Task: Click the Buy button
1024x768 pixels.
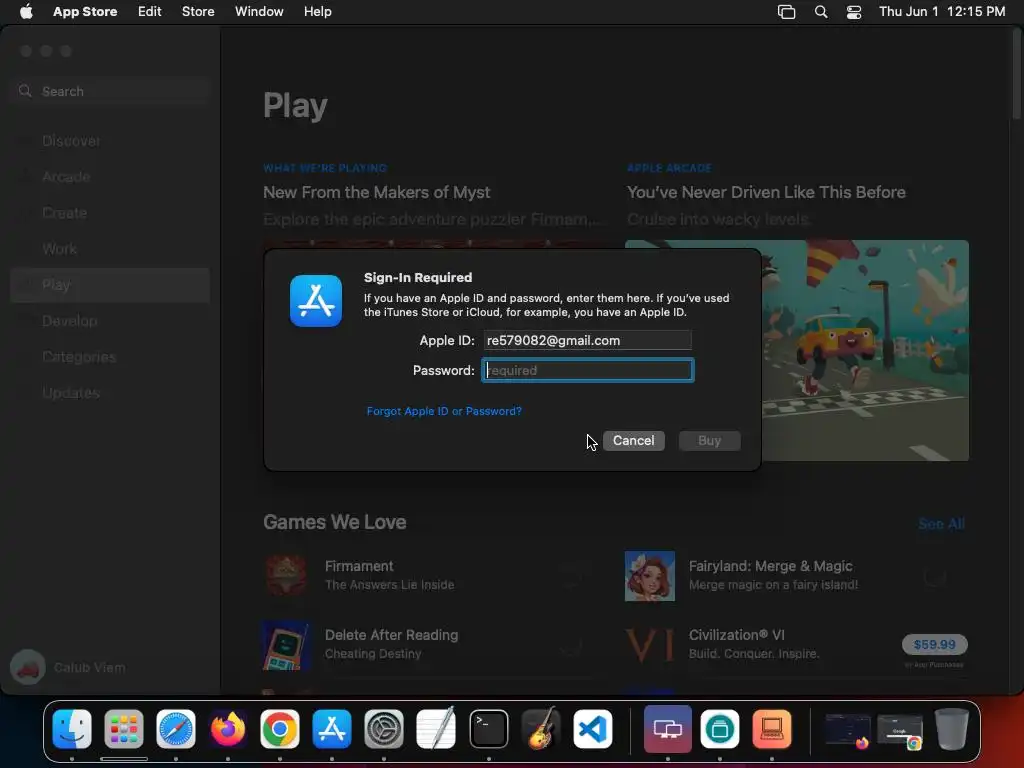Action: pyautogui.click(x=709, y=441)
